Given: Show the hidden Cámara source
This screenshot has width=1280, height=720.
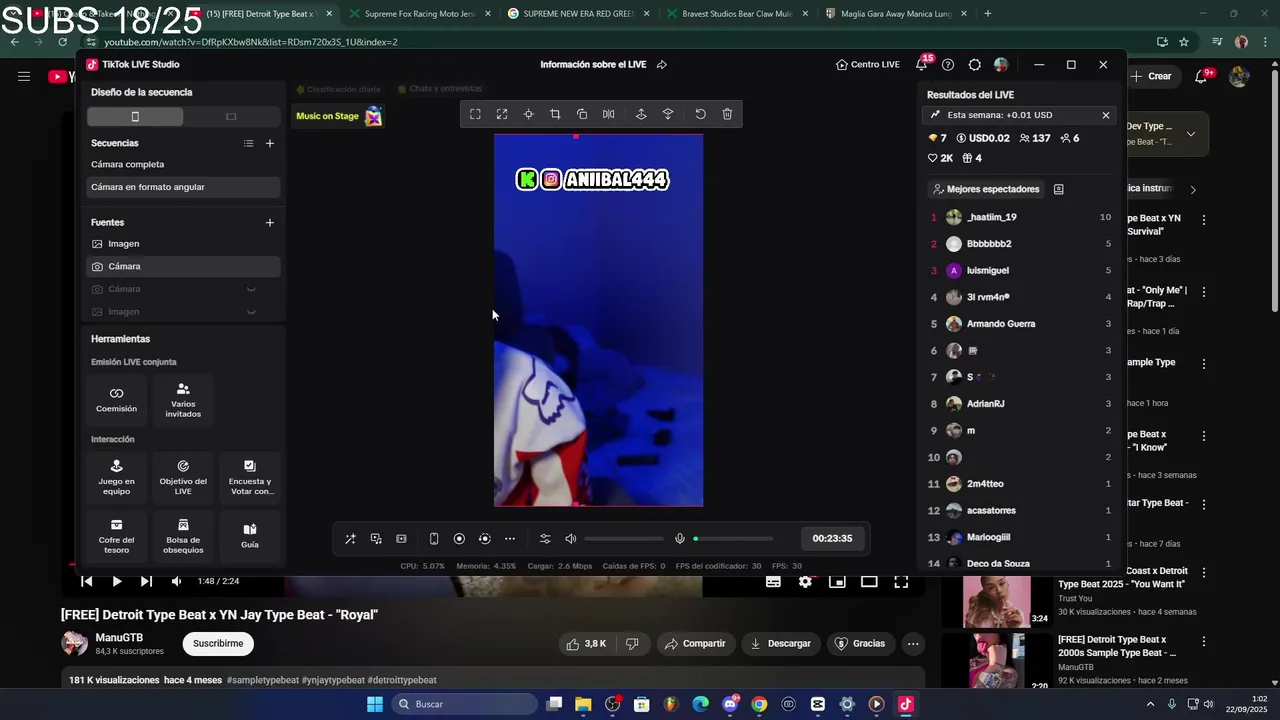Looking at the screenshot, I should [x=251, y=289].
